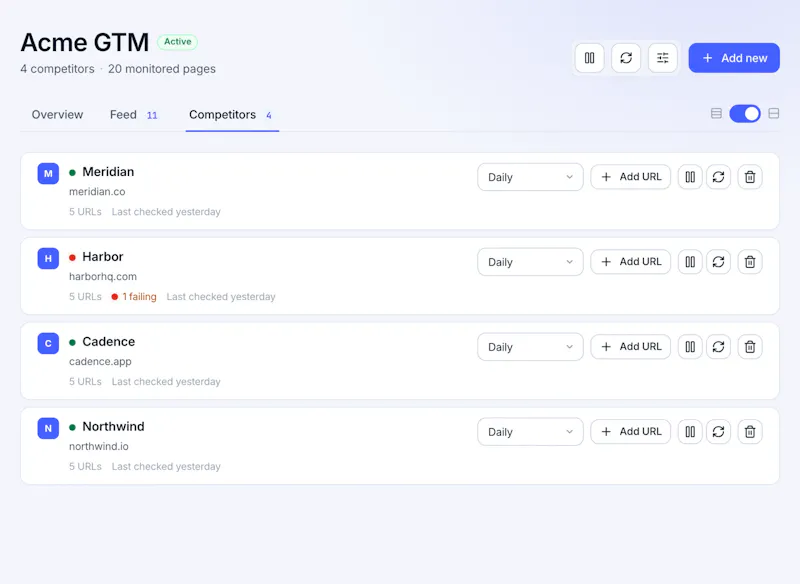Click the Meridian competitor name
Screen dimensions: 800x584
108,172
